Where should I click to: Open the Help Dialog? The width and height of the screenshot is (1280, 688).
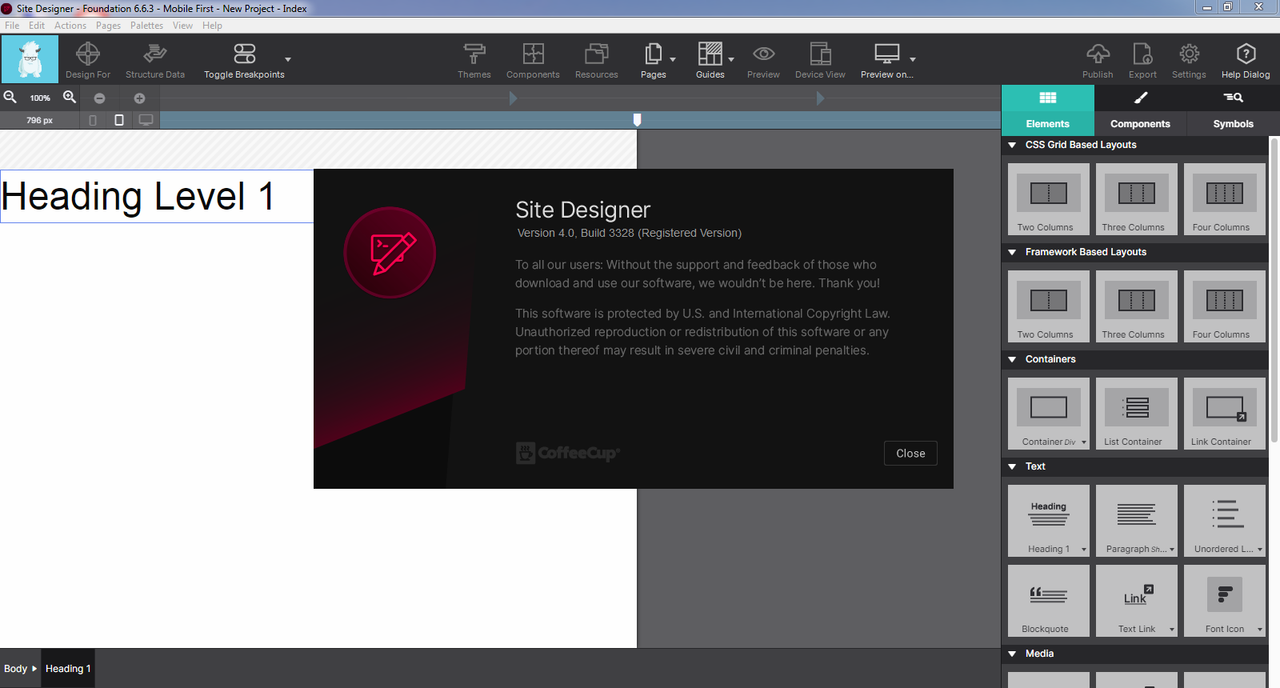click(1245, 60)
